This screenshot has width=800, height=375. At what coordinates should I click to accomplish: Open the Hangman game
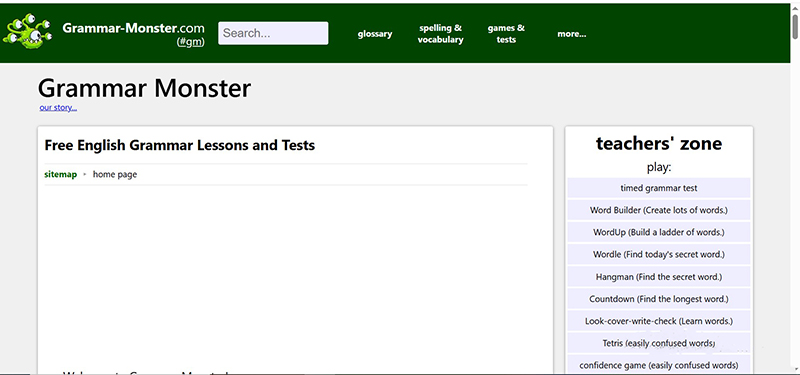click(x=659, y=277)
